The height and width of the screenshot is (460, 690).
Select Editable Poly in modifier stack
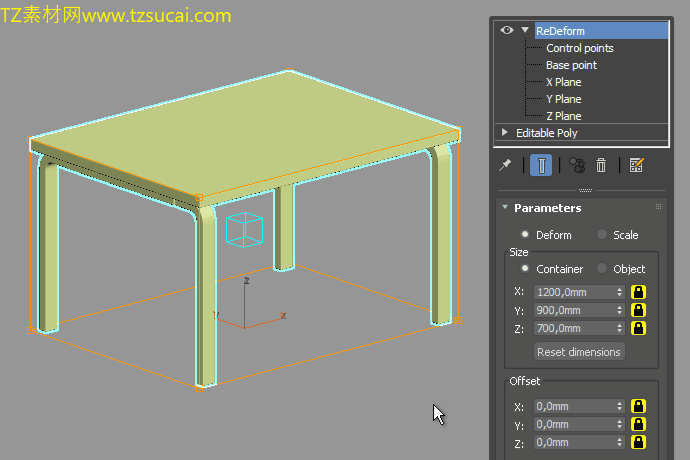pos(547,133)
